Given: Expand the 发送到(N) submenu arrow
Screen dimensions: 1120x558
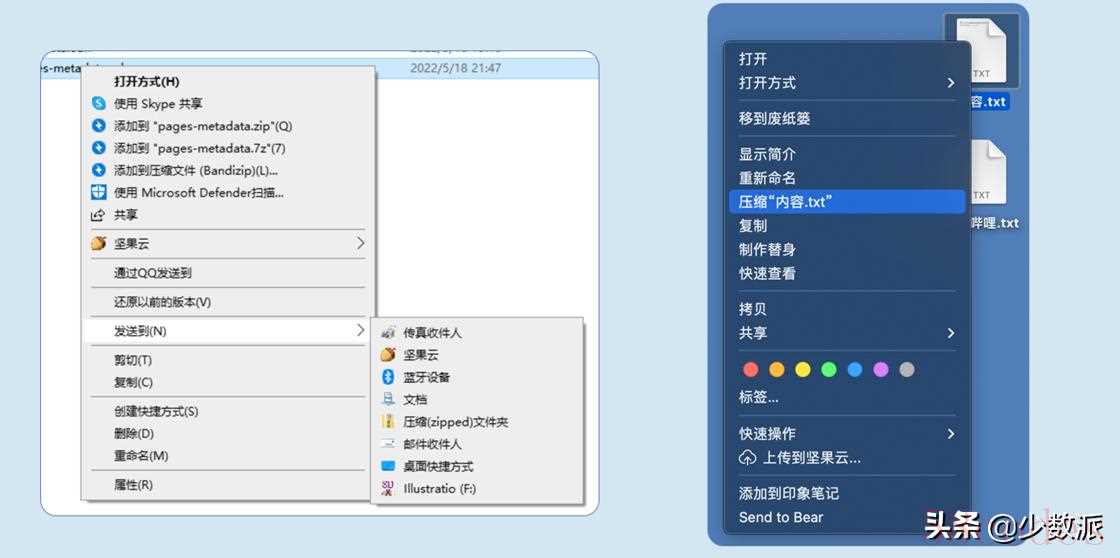Looking at the screenshot, I should (360, 331).
